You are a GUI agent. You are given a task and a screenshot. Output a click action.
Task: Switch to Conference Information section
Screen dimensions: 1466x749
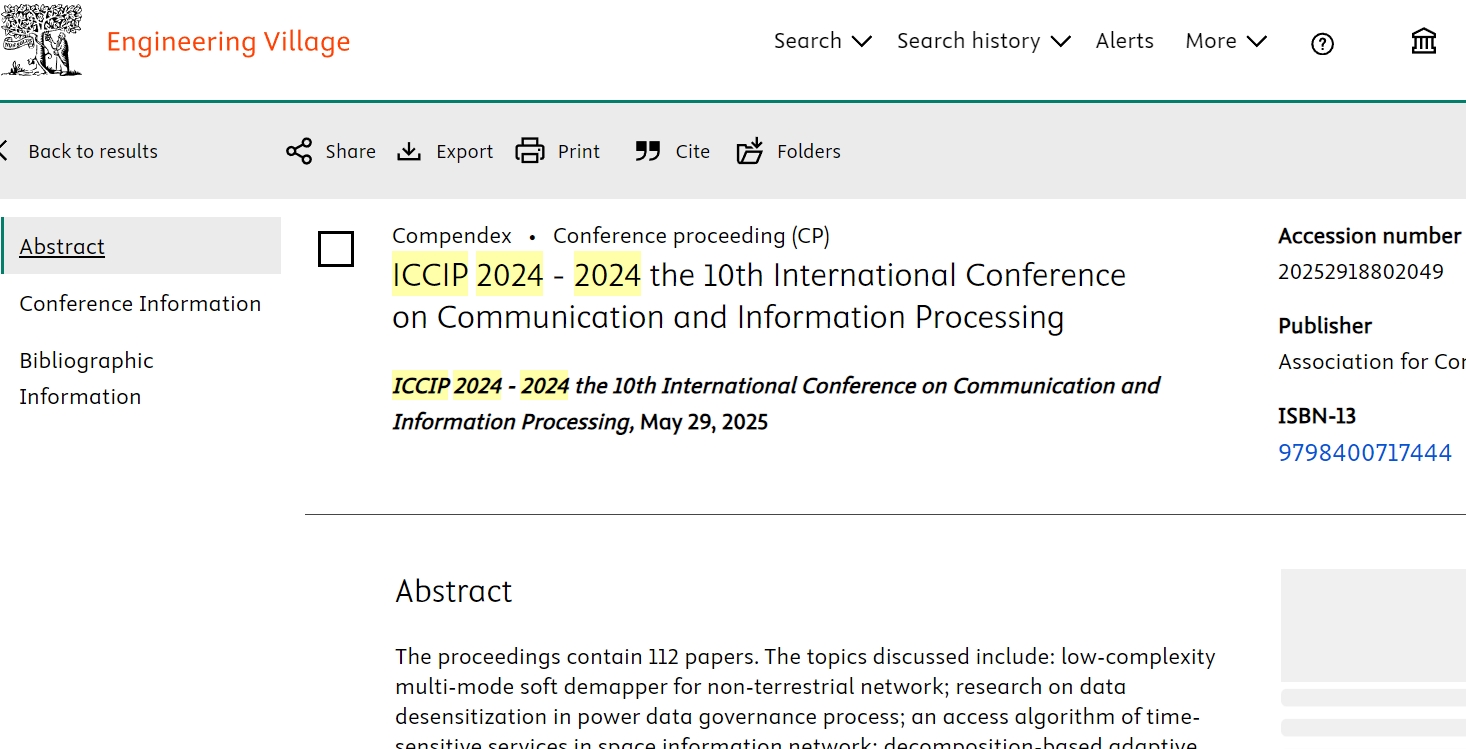pyautogui.click(x=140, y=303)
